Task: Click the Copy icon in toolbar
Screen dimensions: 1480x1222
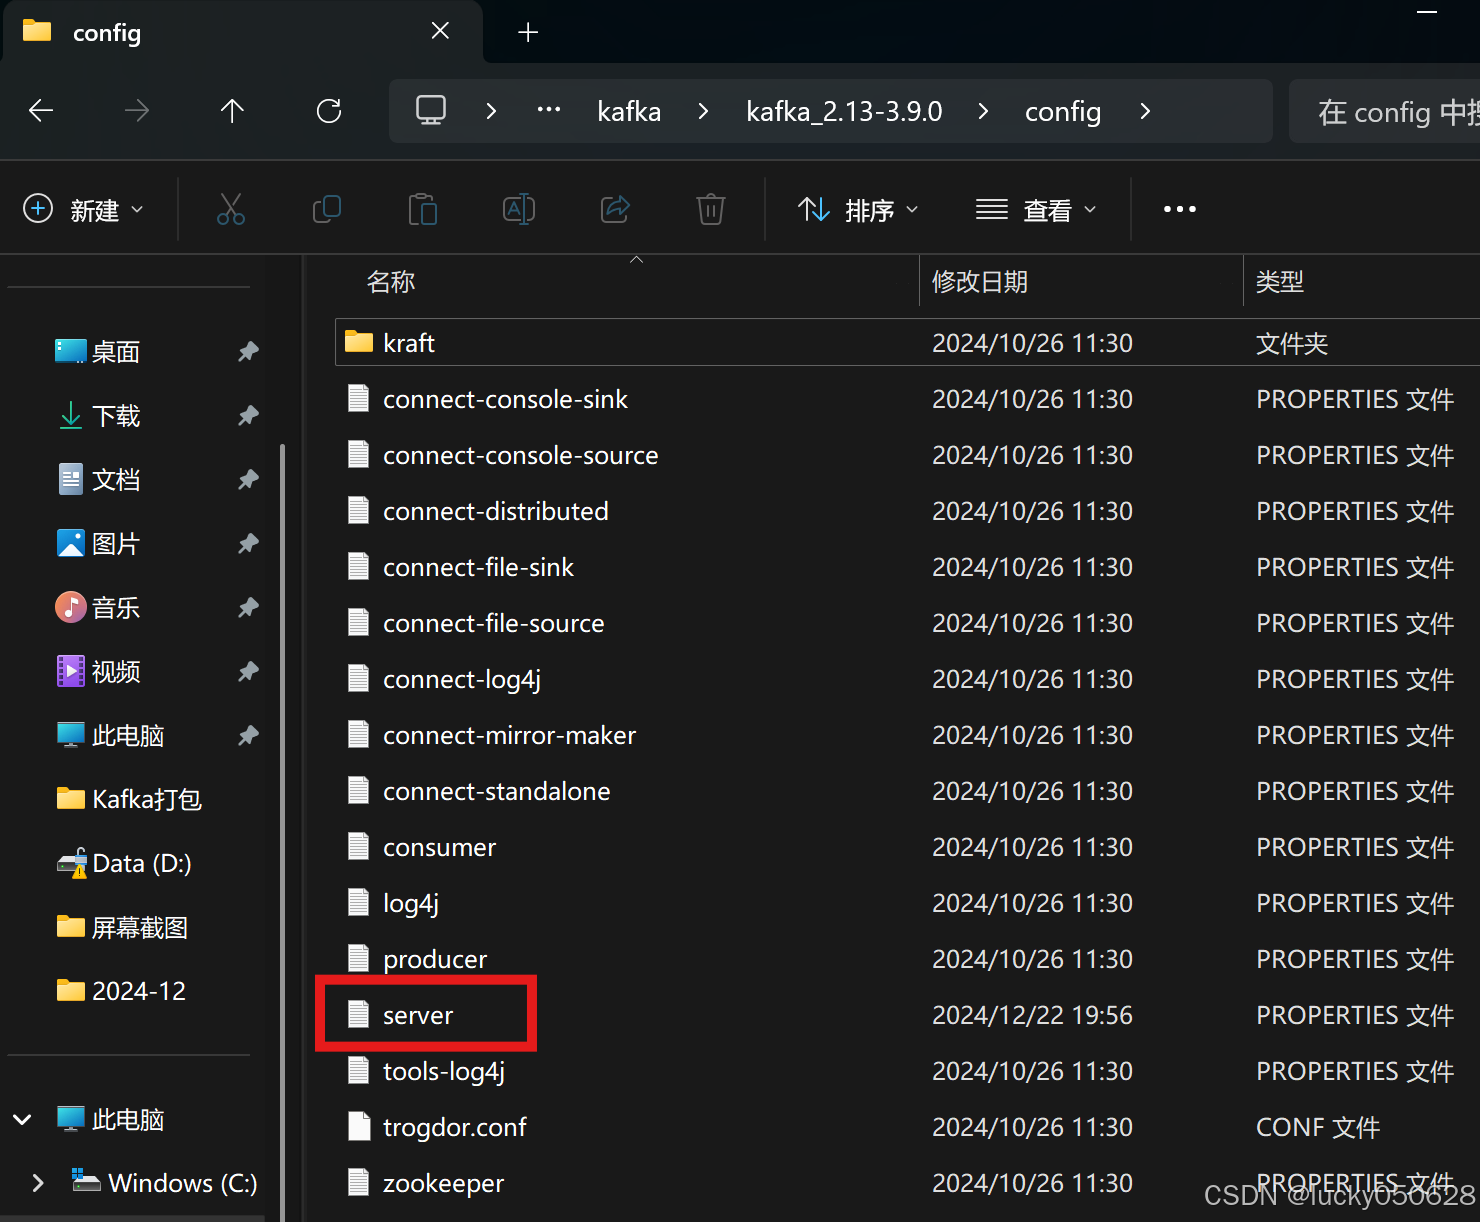Action: [327, 209]
